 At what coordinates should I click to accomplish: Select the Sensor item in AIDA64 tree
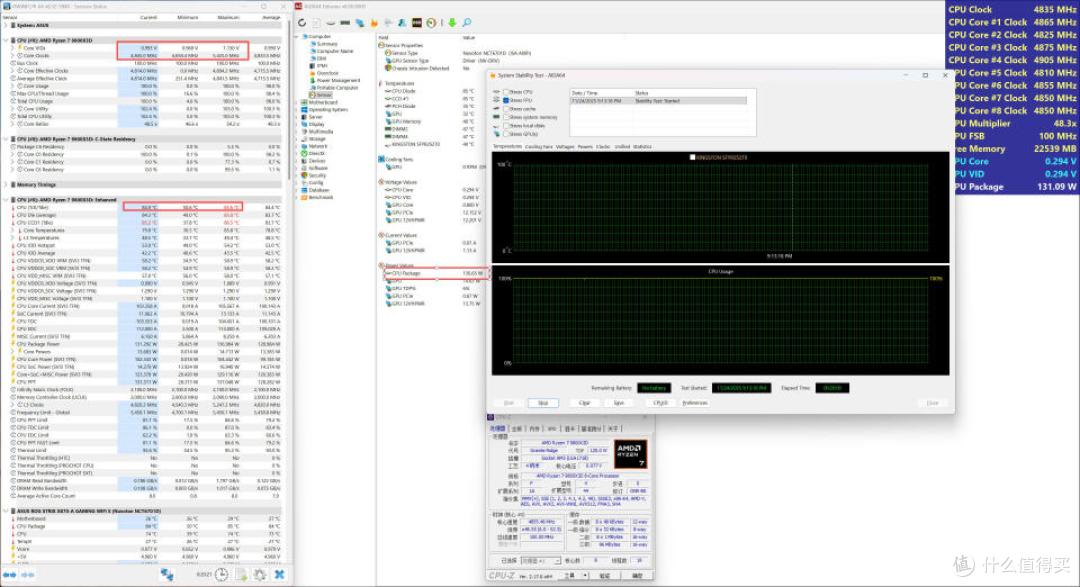(324, 95)
